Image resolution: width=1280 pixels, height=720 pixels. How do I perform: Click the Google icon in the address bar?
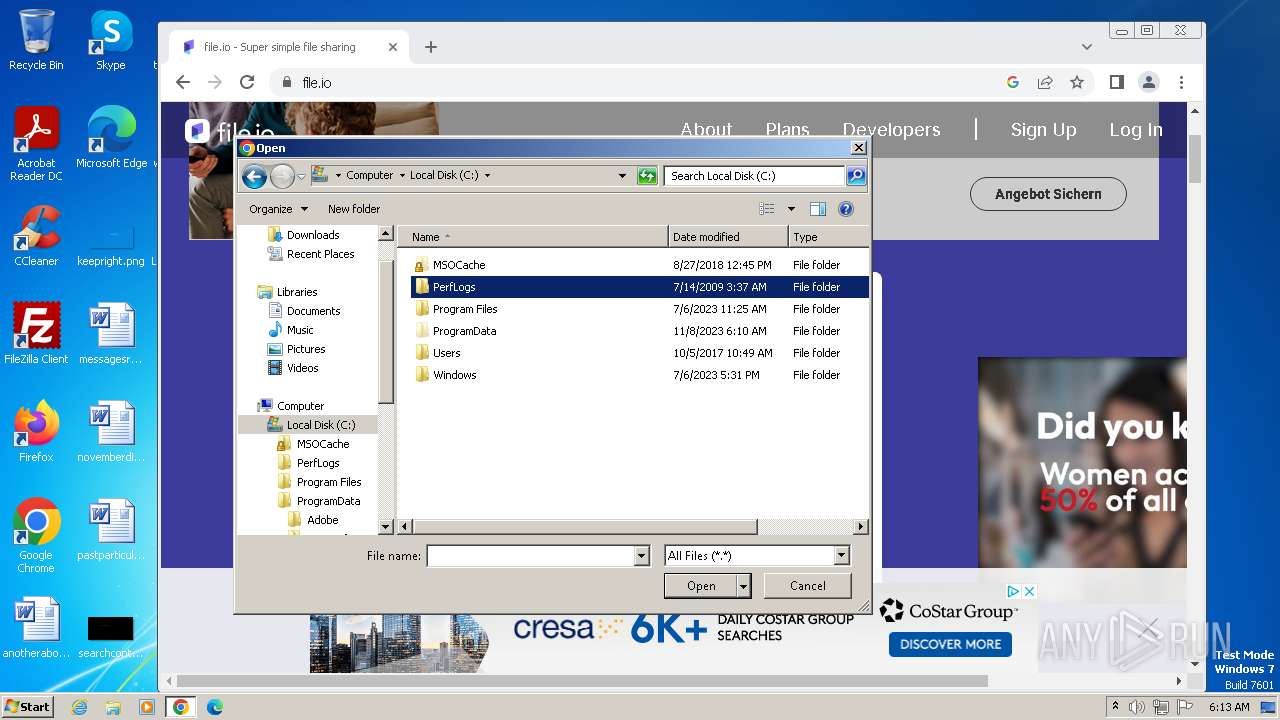[x=1013, y=83]
